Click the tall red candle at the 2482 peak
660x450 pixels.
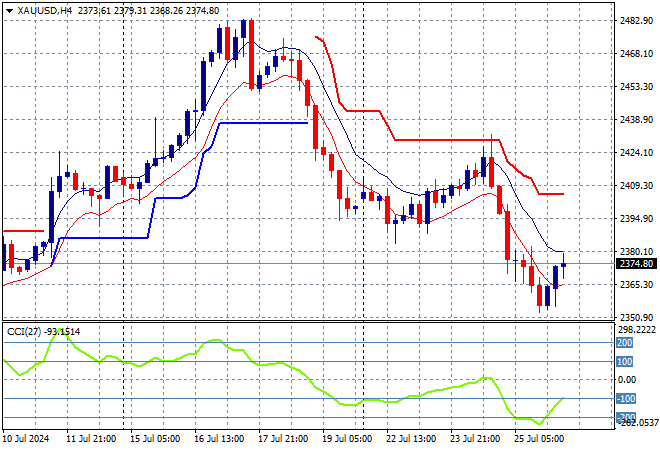coord(251,54)
